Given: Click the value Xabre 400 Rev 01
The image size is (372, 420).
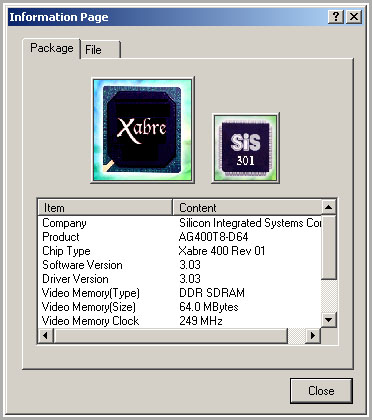Looking at the screenshot, I should point(222,251).
